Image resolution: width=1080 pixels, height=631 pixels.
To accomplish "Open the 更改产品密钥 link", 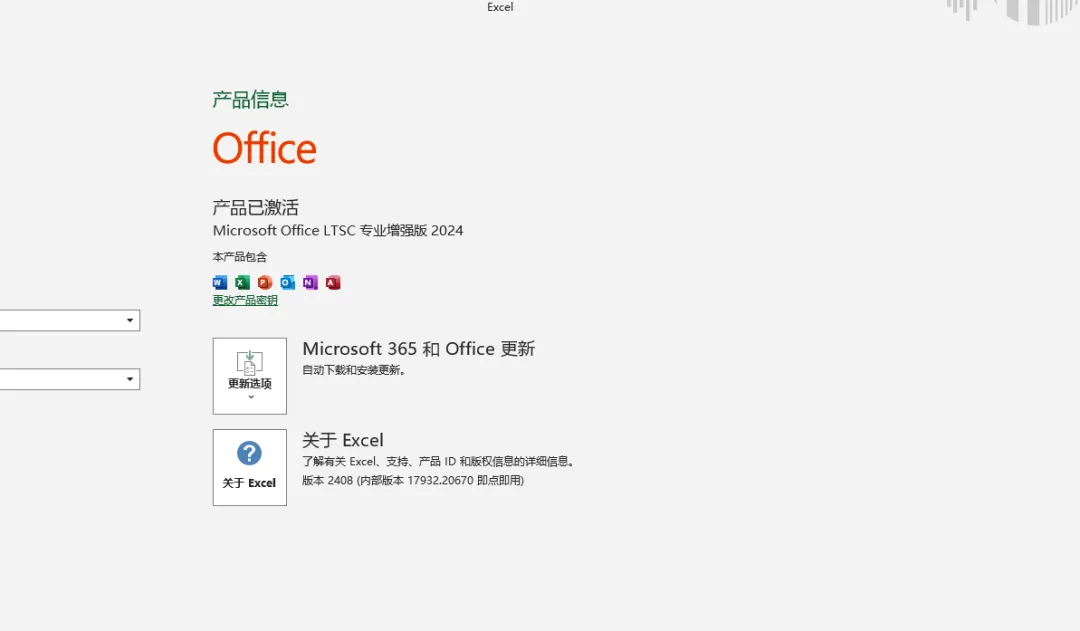I will click(245, 300).
